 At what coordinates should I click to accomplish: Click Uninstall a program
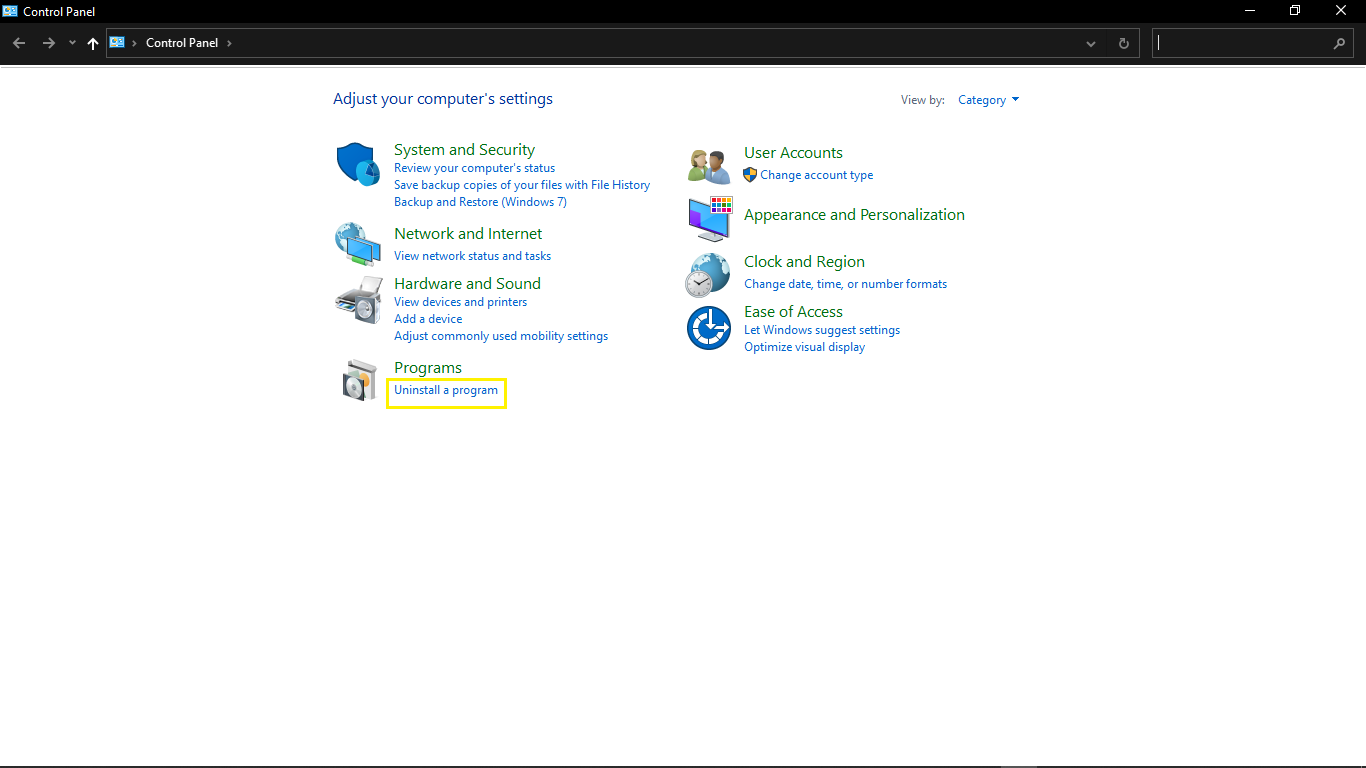[446, 390]
